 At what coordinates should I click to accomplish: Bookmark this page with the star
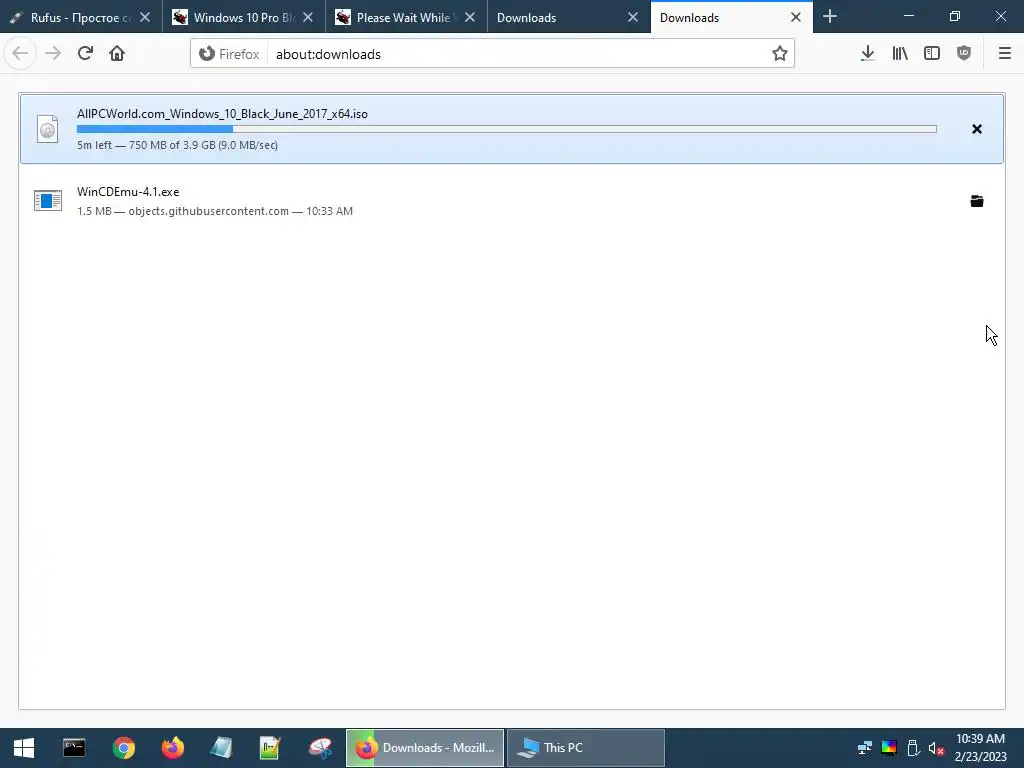779,54
